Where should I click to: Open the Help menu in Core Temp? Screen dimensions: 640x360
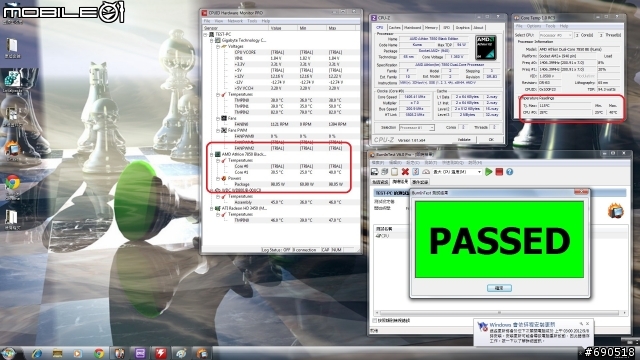pyautogui.click(x=564, y=26)
